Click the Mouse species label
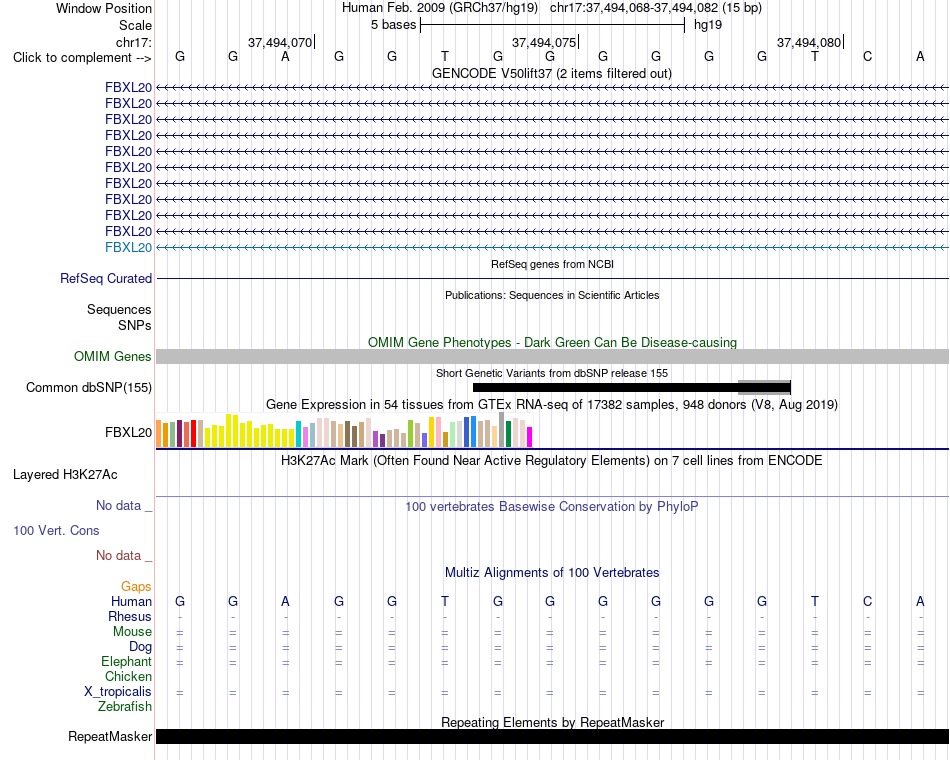 tap(132, 632)
